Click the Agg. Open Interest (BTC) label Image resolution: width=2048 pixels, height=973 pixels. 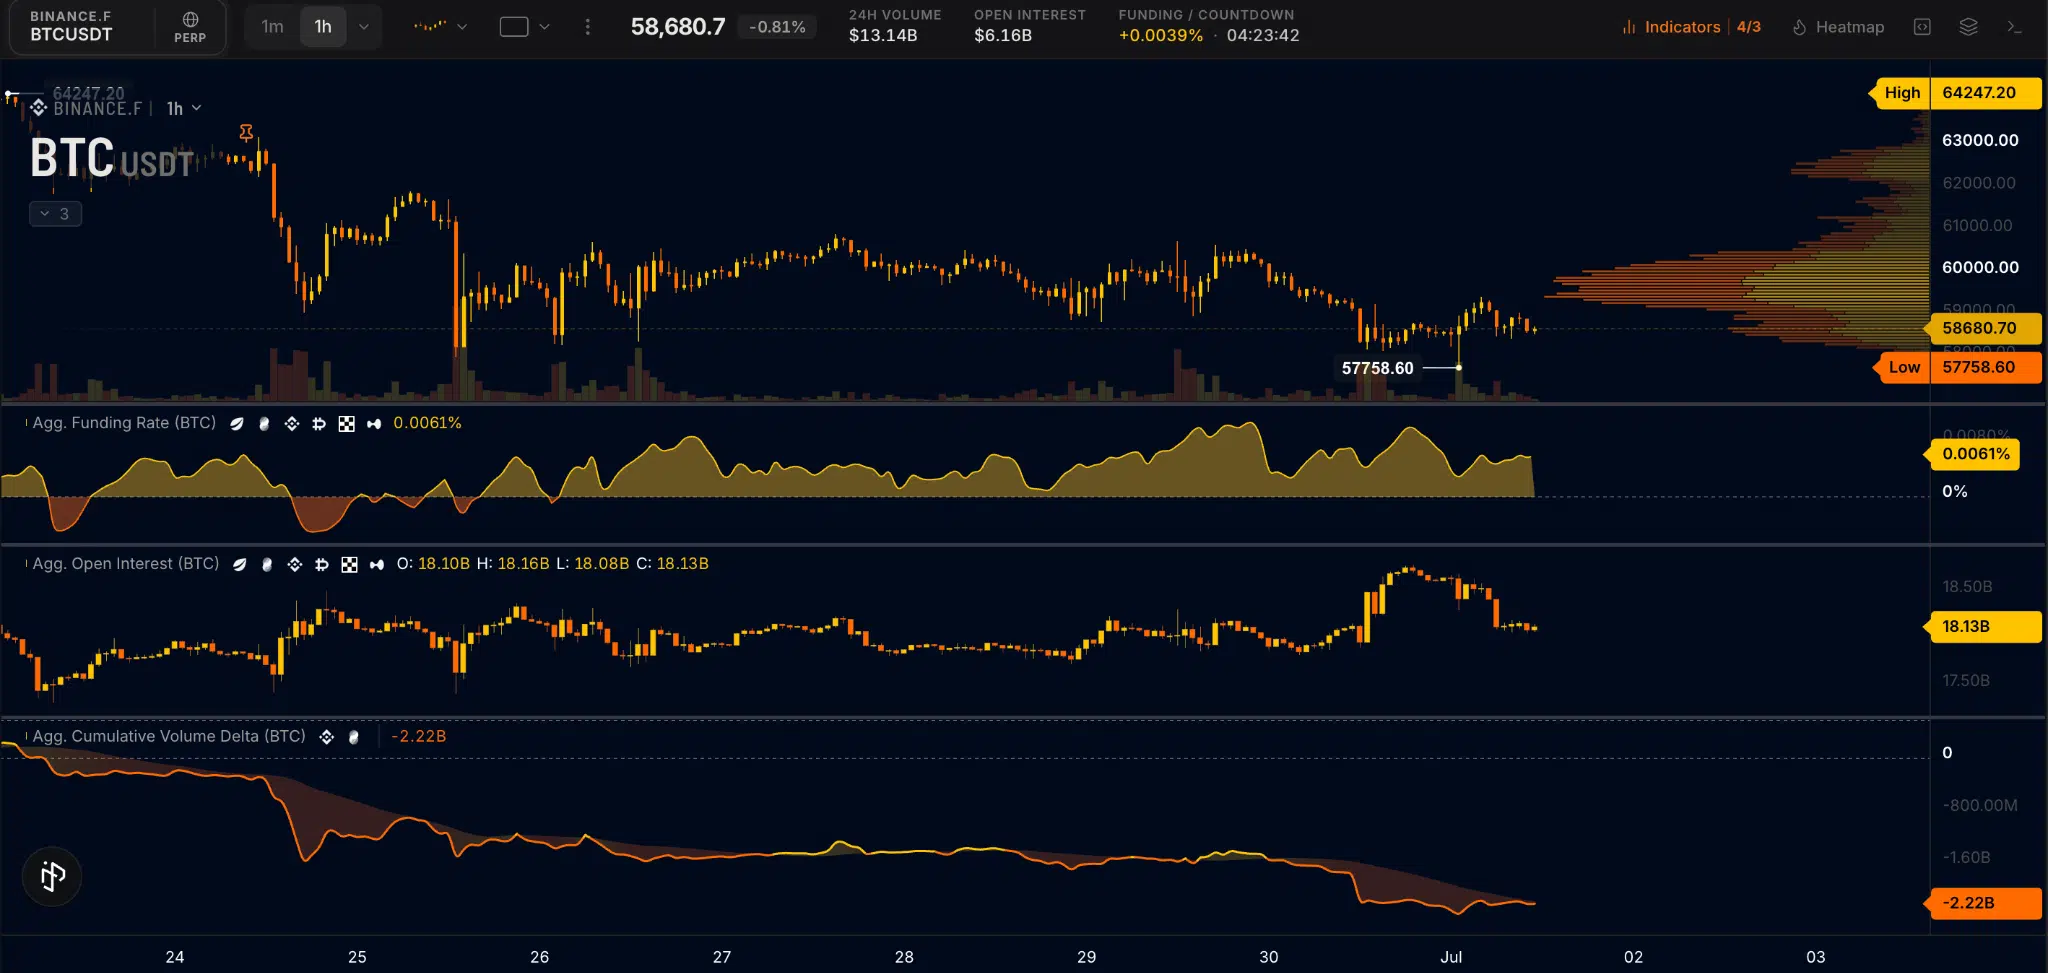pyautogui.click(x=126, y=564)
